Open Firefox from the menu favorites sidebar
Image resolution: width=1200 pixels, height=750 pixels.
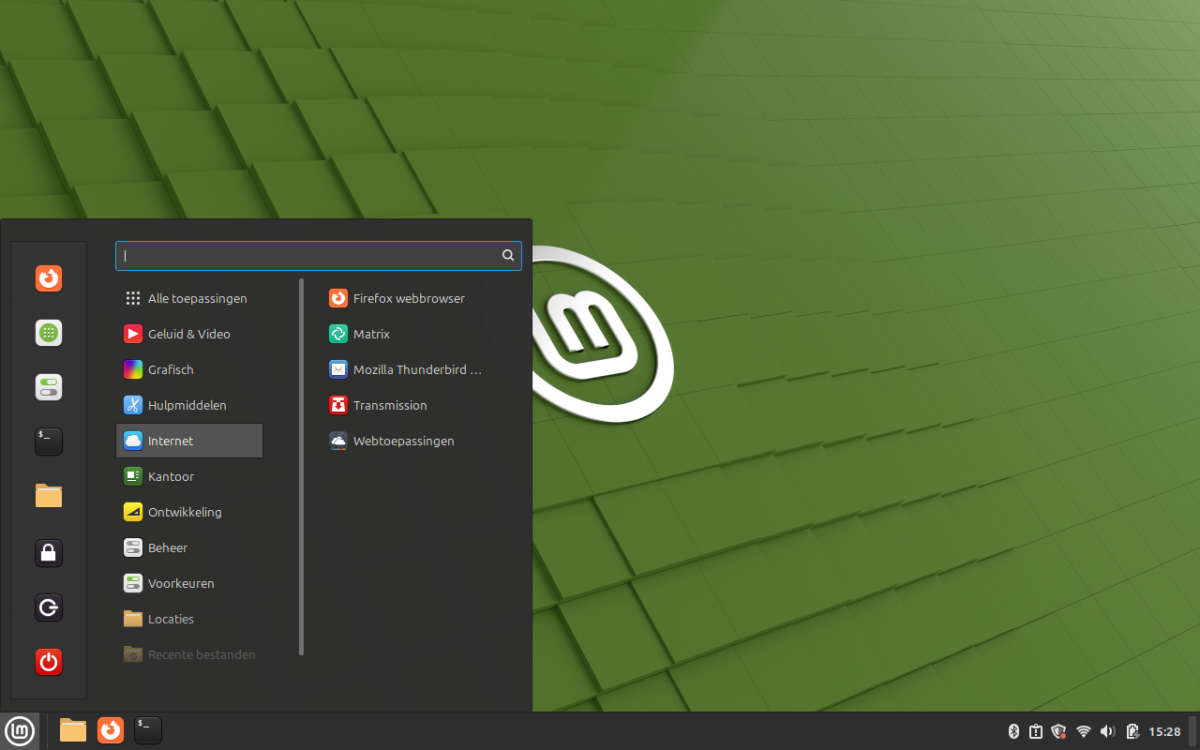pyautogui.click(x=48, y=278)
